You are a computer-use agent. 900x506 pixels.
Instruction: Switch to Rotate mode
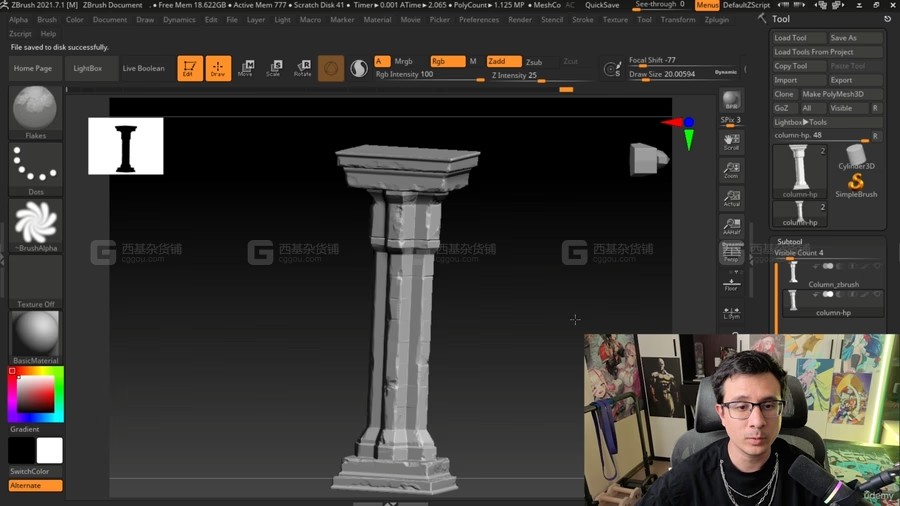coord(302,68)
